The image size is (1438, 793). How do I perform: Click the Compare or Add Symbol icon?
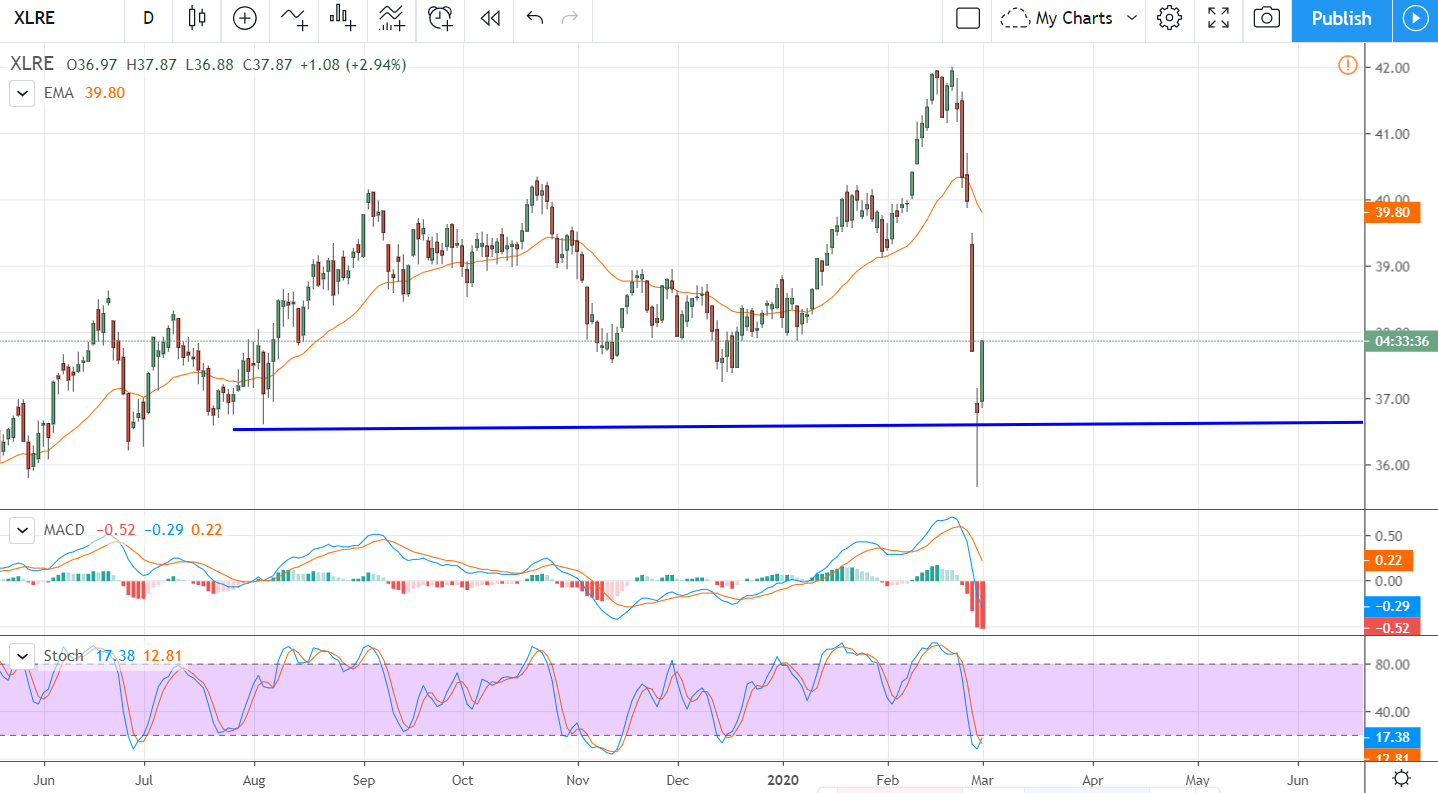click(244, 18)
